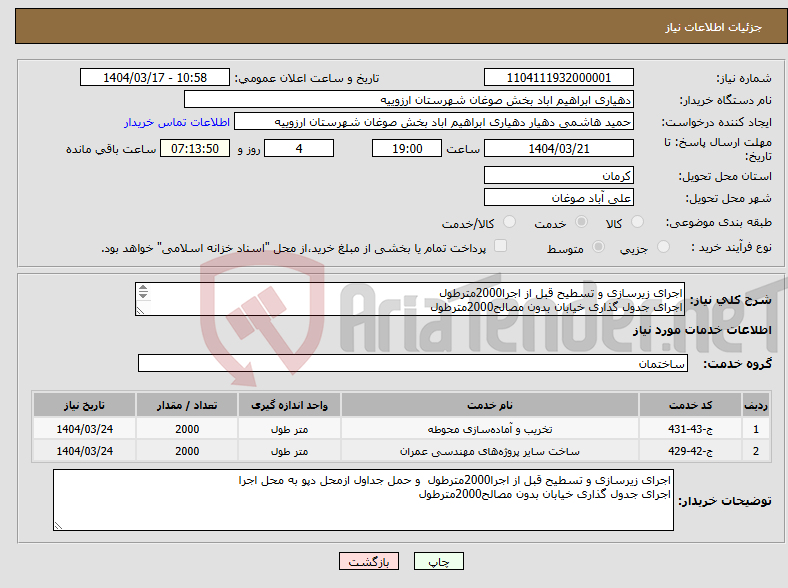Click quantity 2000 in row 2

pos(187,451)
